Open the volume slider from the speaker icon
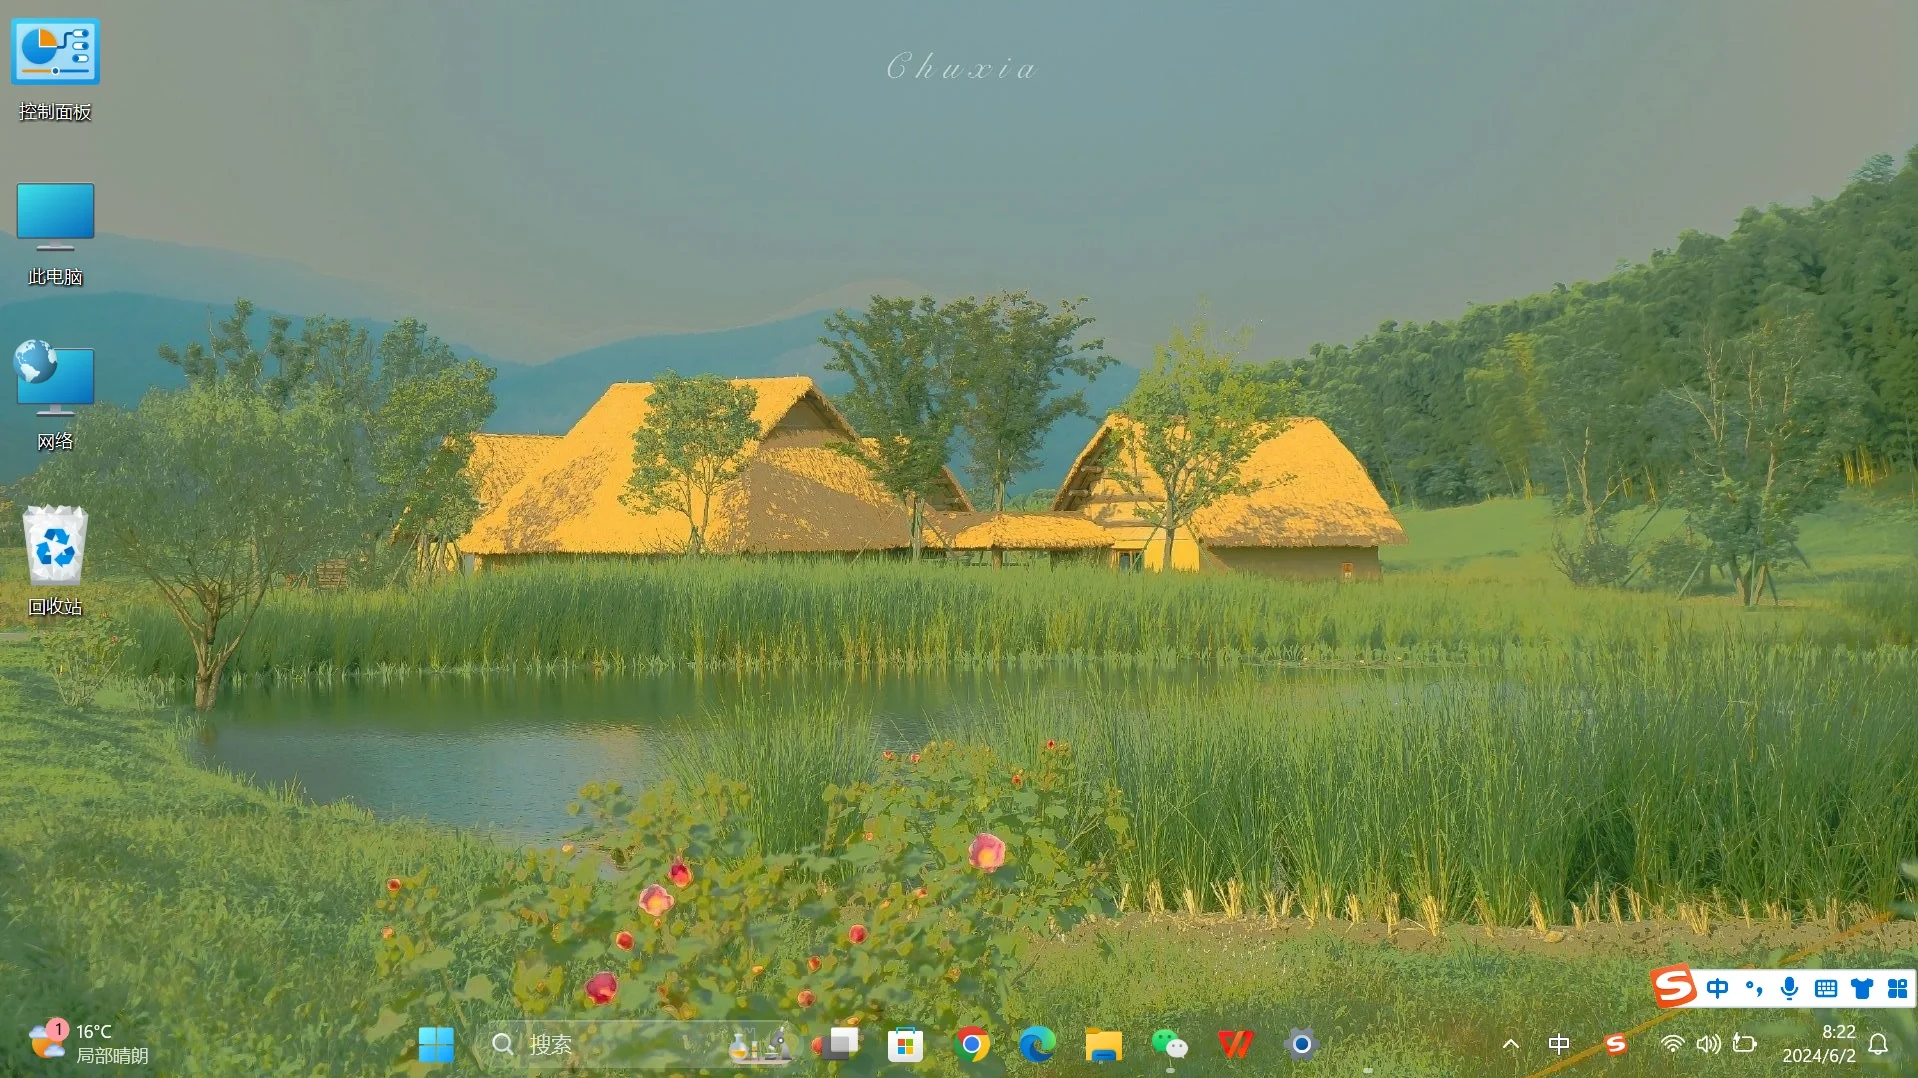 point(1710,1044)
